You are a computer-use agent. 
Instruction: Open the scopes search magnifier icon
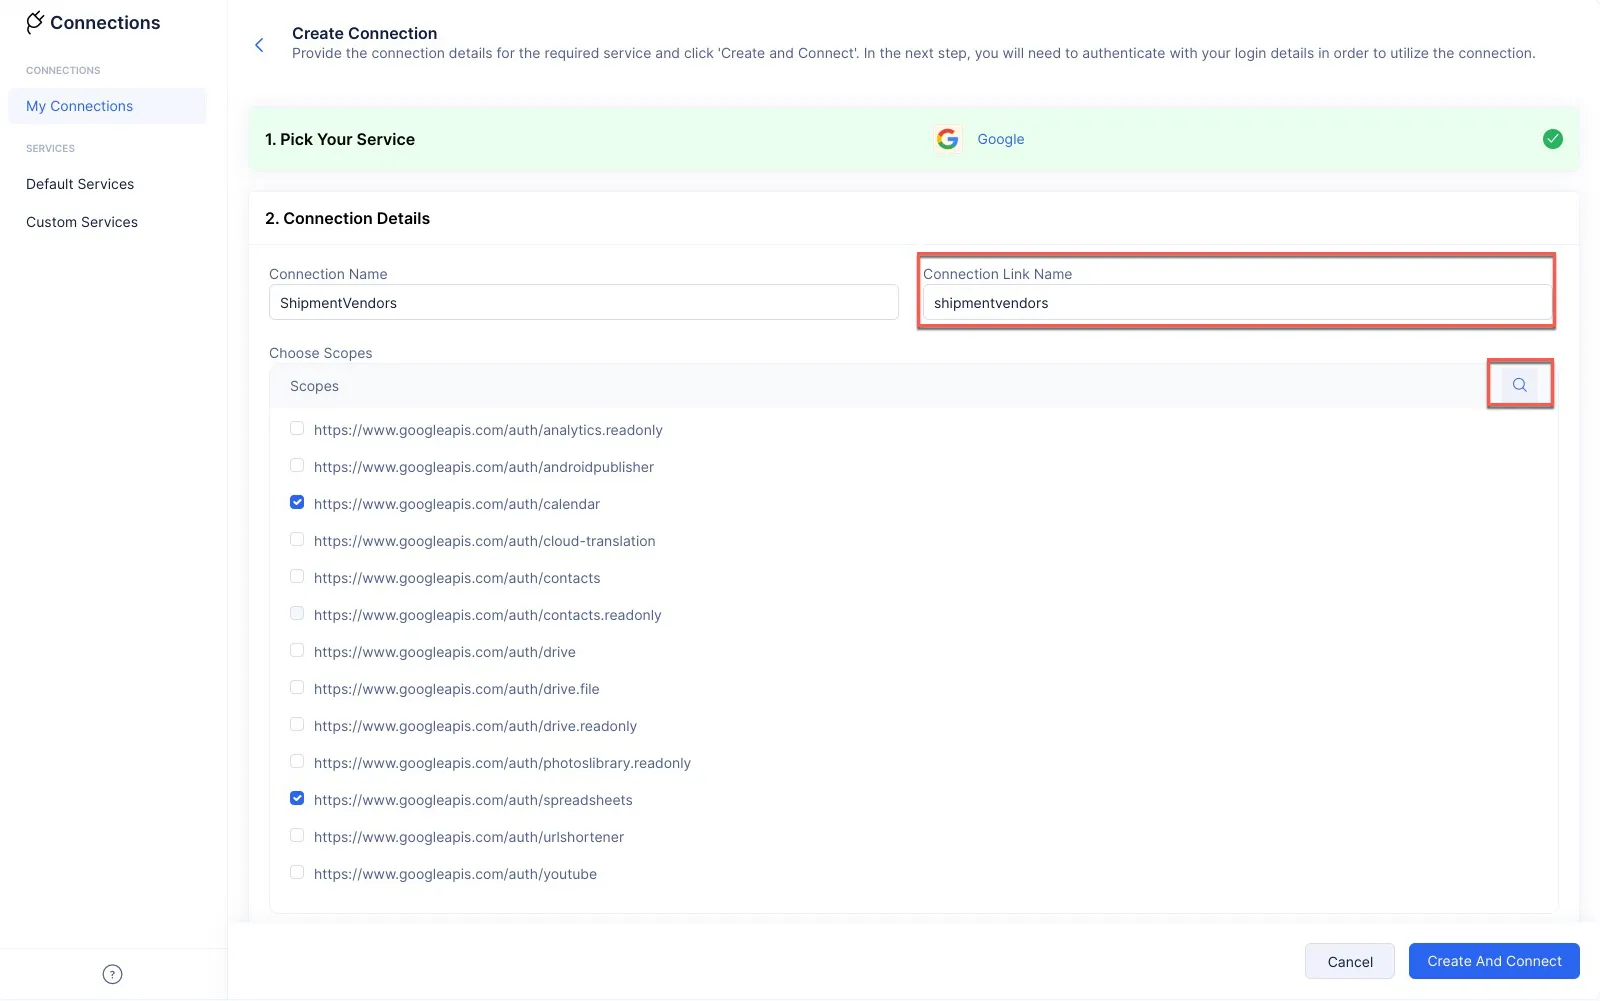tap(1519, 385)
